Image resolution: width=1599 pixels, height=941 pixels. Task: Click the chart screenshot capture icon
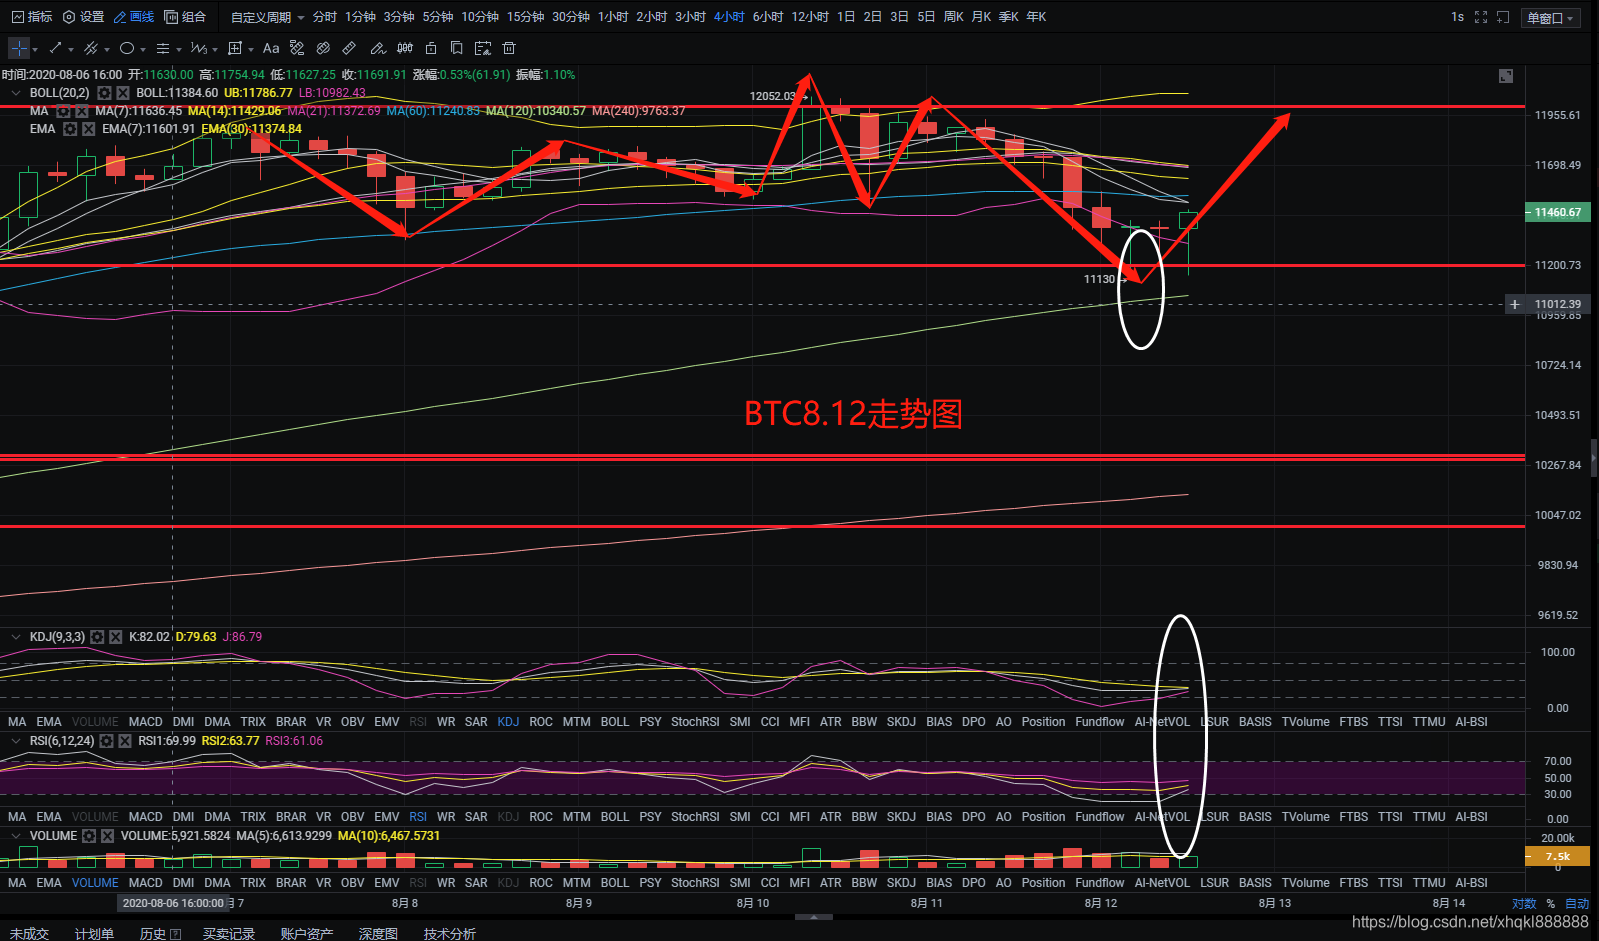click(x=483, y=48)
